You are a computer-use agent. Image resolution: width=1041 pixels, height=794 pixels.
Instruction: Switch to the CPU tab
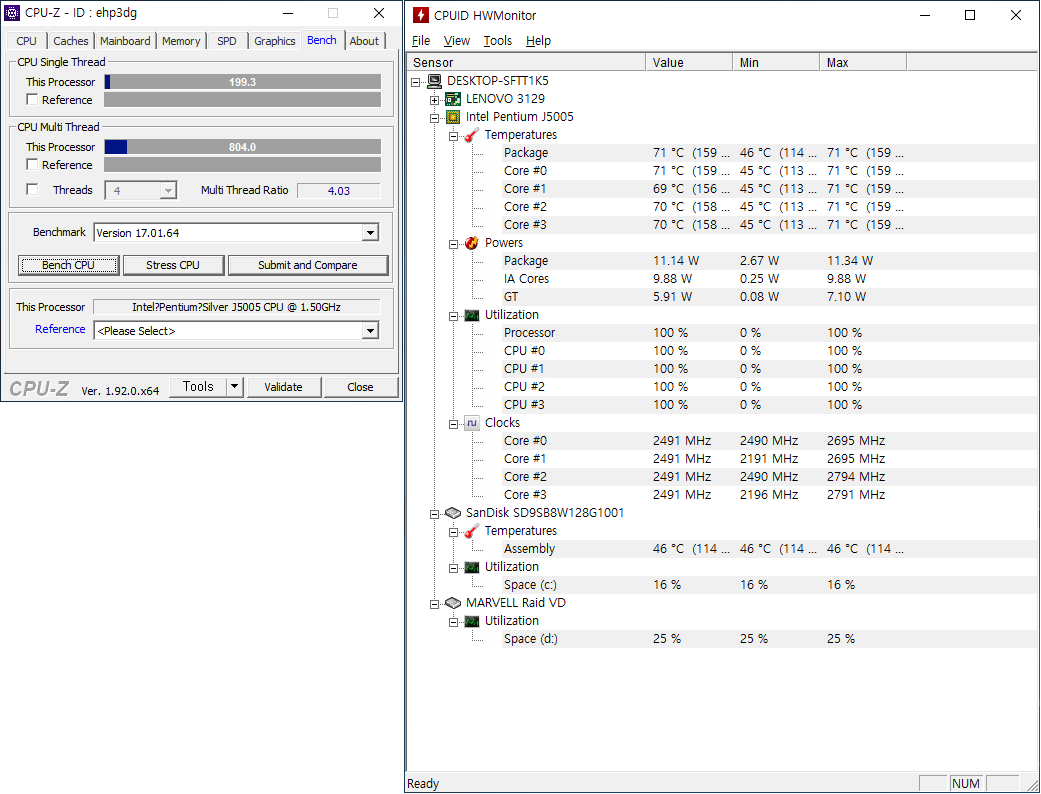tap(27, 40)
